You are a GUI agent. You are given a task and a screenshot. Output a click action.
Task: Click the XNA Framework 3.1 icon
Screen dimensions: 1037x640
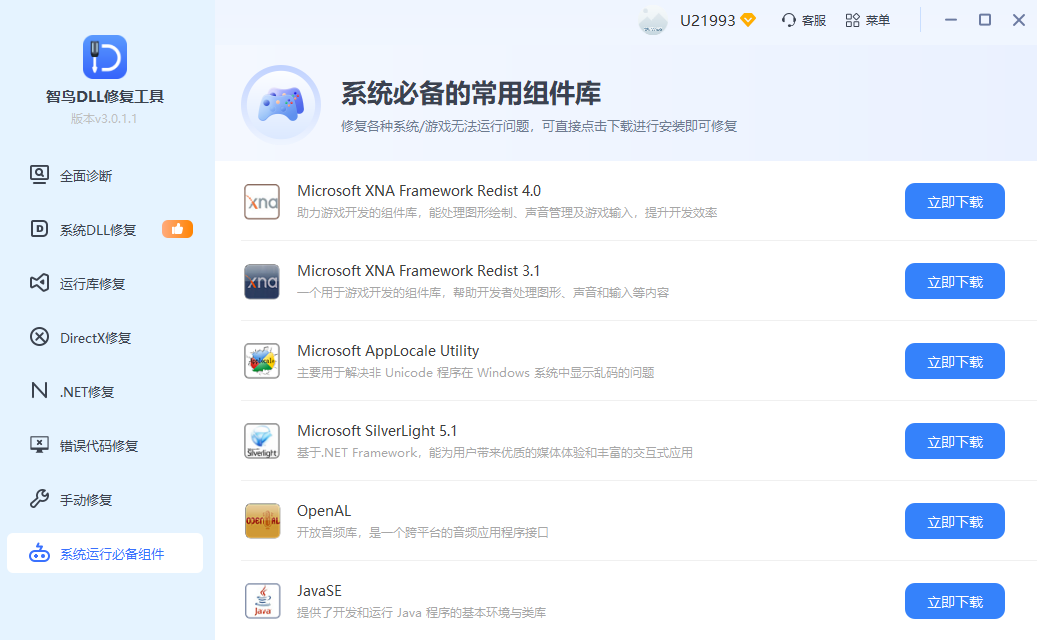[x=262, y=282]
